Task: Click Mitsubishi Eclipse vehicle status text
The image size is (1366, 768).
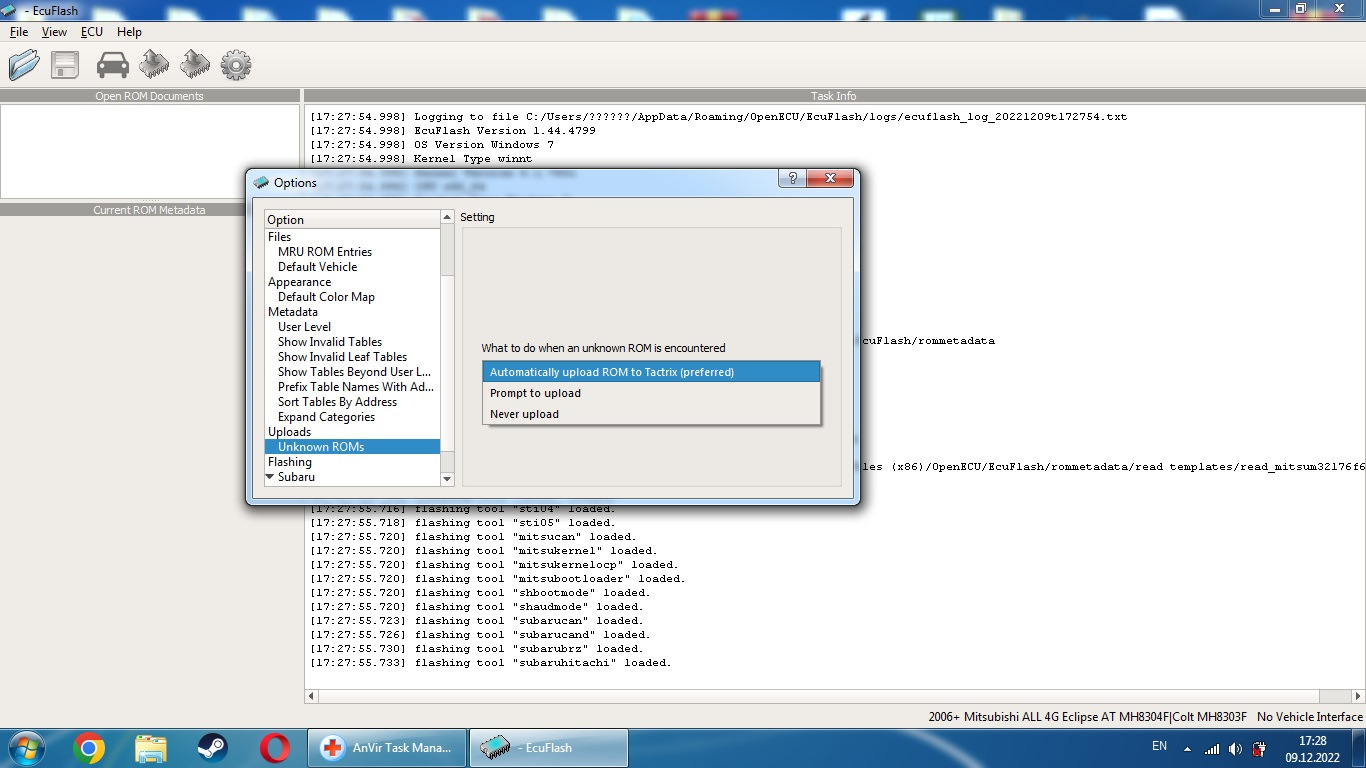Action: click(1088, 717)
